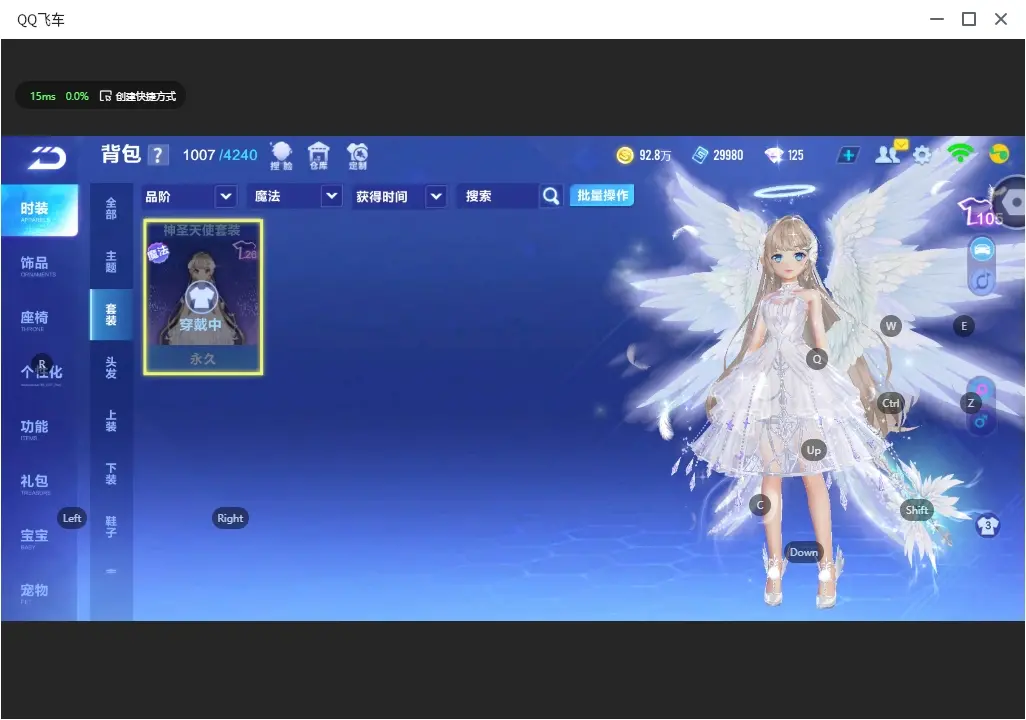
Task: Click the 批量操作 batch button
Action: (x=602, y=195)
